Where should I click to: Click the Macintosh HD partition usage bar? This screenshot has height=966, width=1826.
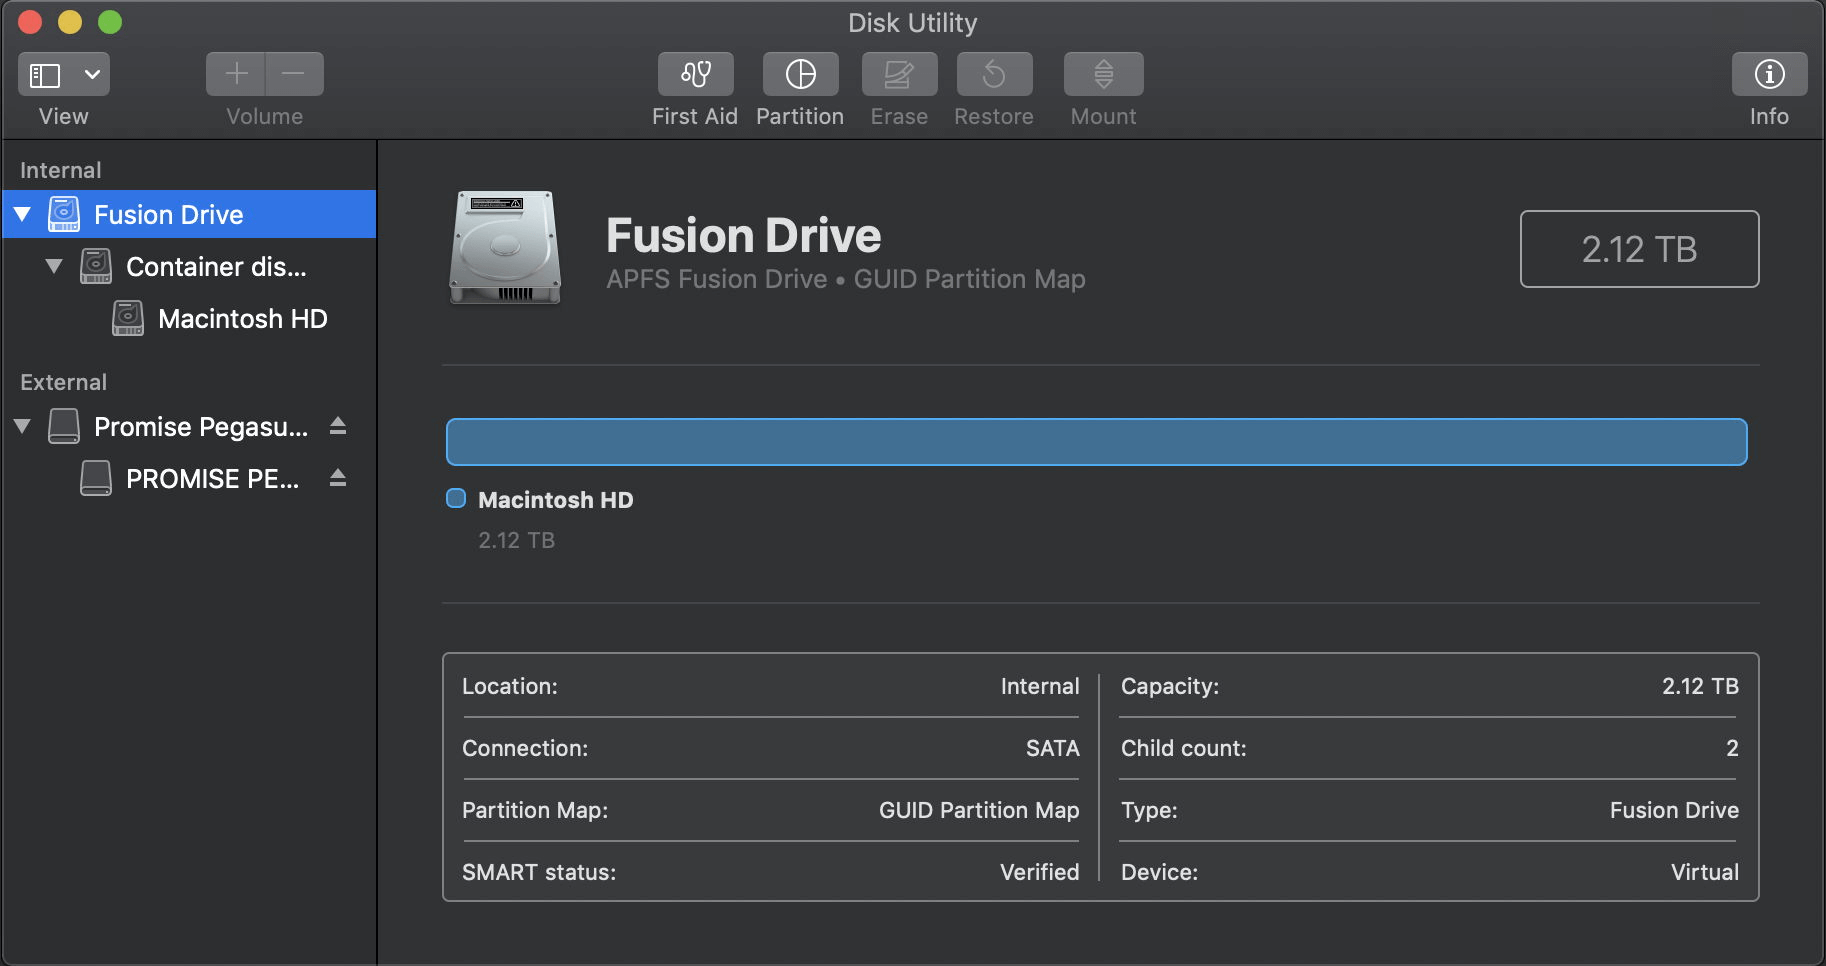(x=1096, y=441)
